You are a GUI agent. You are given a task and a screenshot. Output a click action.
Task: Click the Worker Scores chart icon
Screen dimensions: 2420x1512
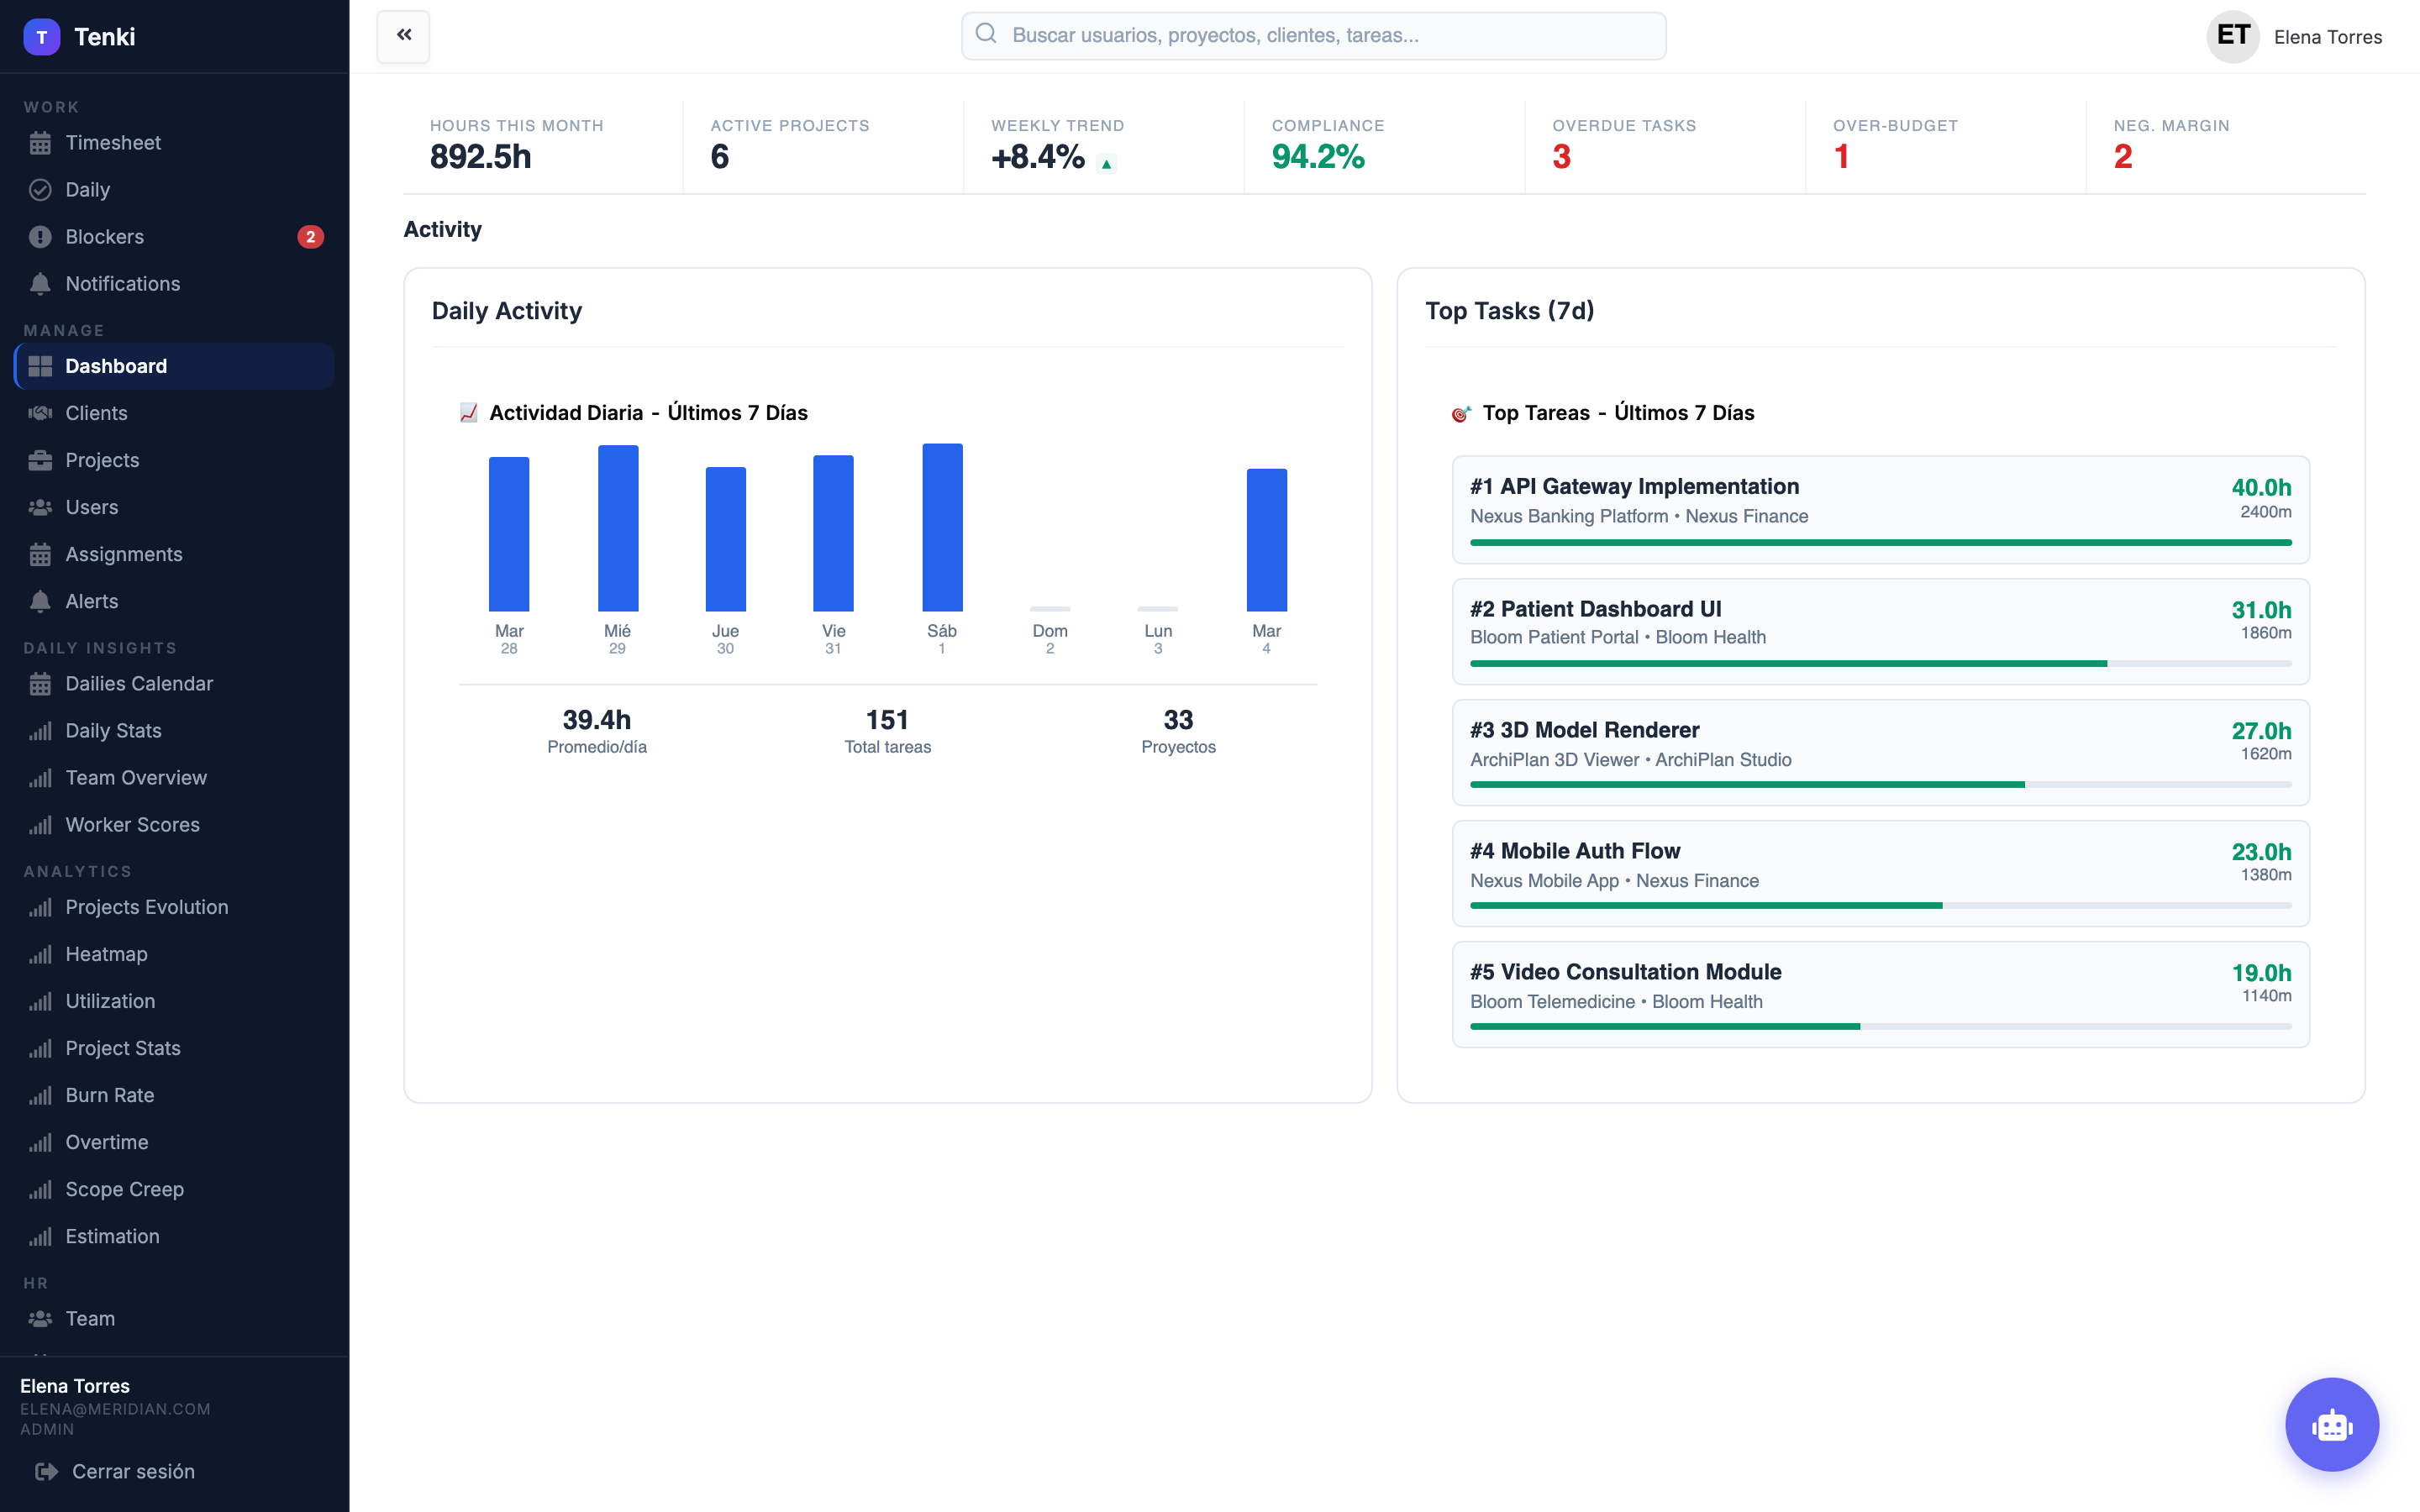[x=40, y=825]
